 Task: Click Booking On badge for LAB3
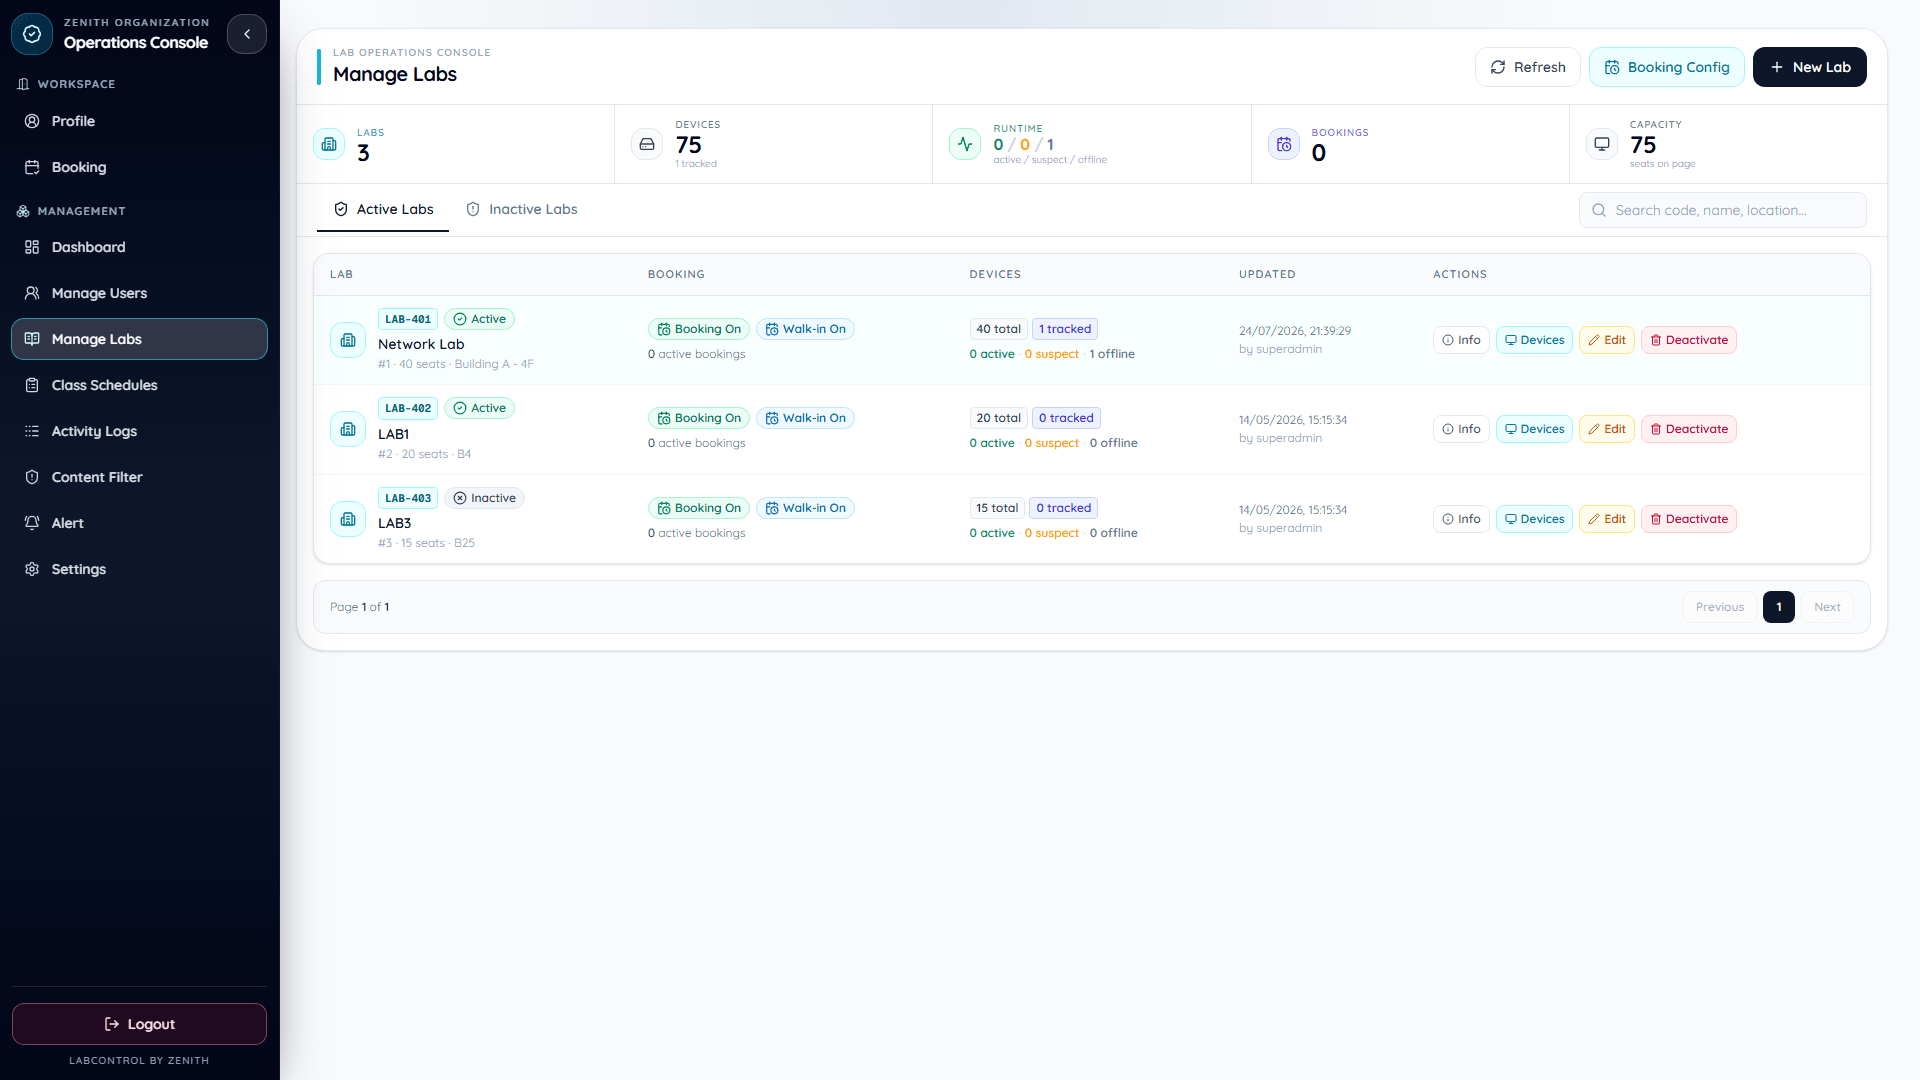pyautogui.click(x=698, y=508)
